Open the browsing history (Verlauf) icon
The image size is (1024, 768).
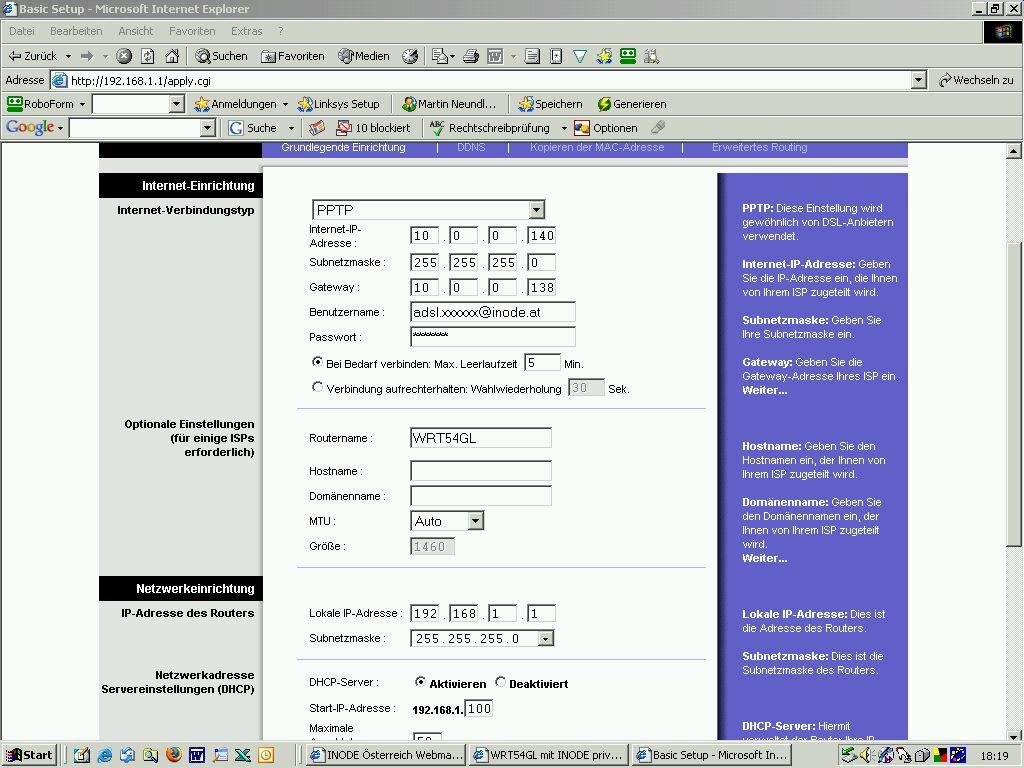(x=410, y=56)
